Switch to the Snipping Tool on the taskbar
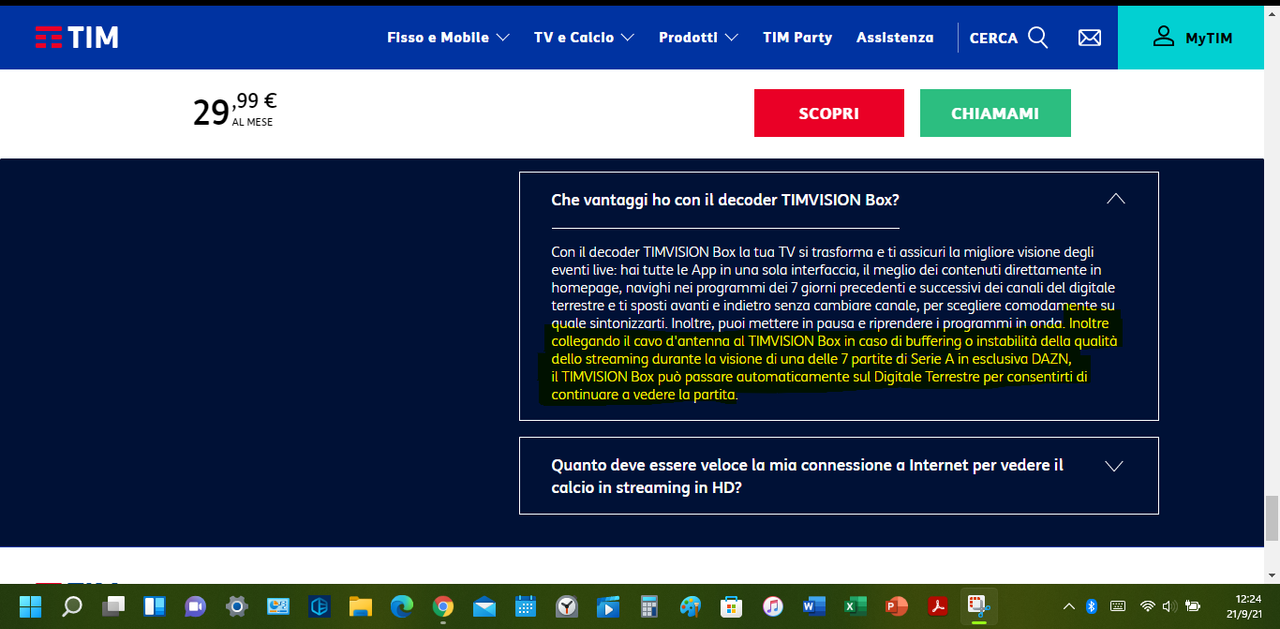The image size is (1280, 629). coord(977,606)
